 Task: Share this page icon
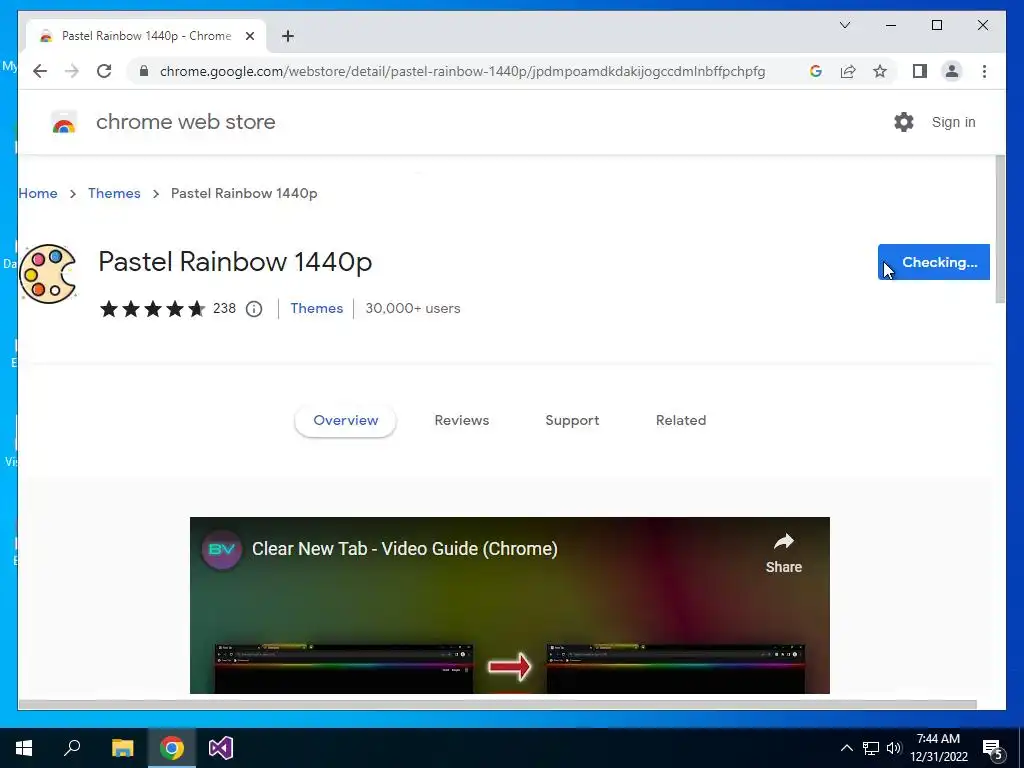pos(848,71)
